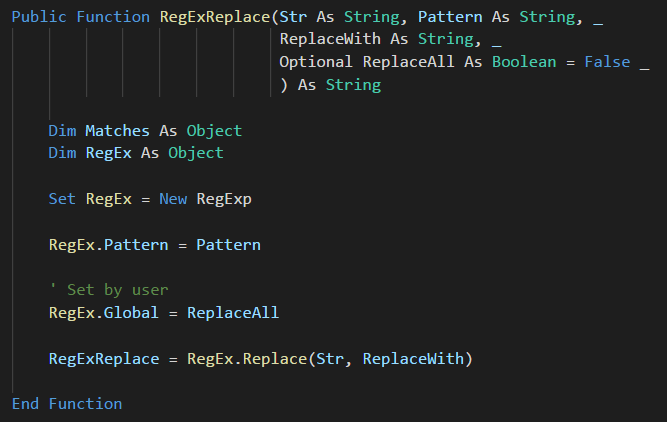Select the Boolean type keyword
The height and width of the screenshot is (422, 667).
[524, 62]
